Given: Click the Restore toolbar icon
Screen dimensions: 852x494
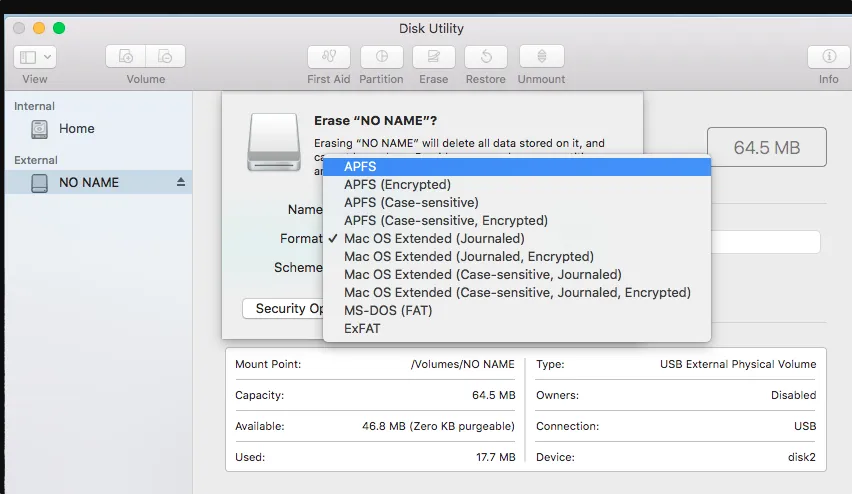Looking at the screenshot, I should tap(486, 56).
